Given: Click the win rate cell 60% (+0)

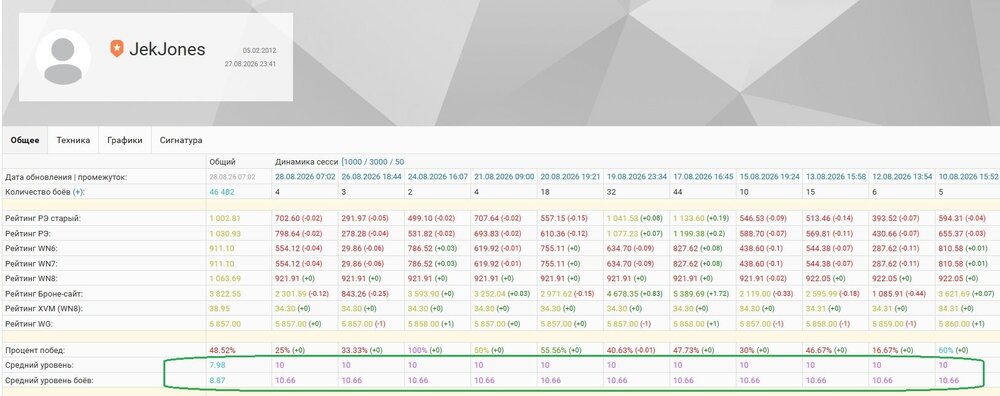Looking at the screenshot, I should [x=953, y=351].
